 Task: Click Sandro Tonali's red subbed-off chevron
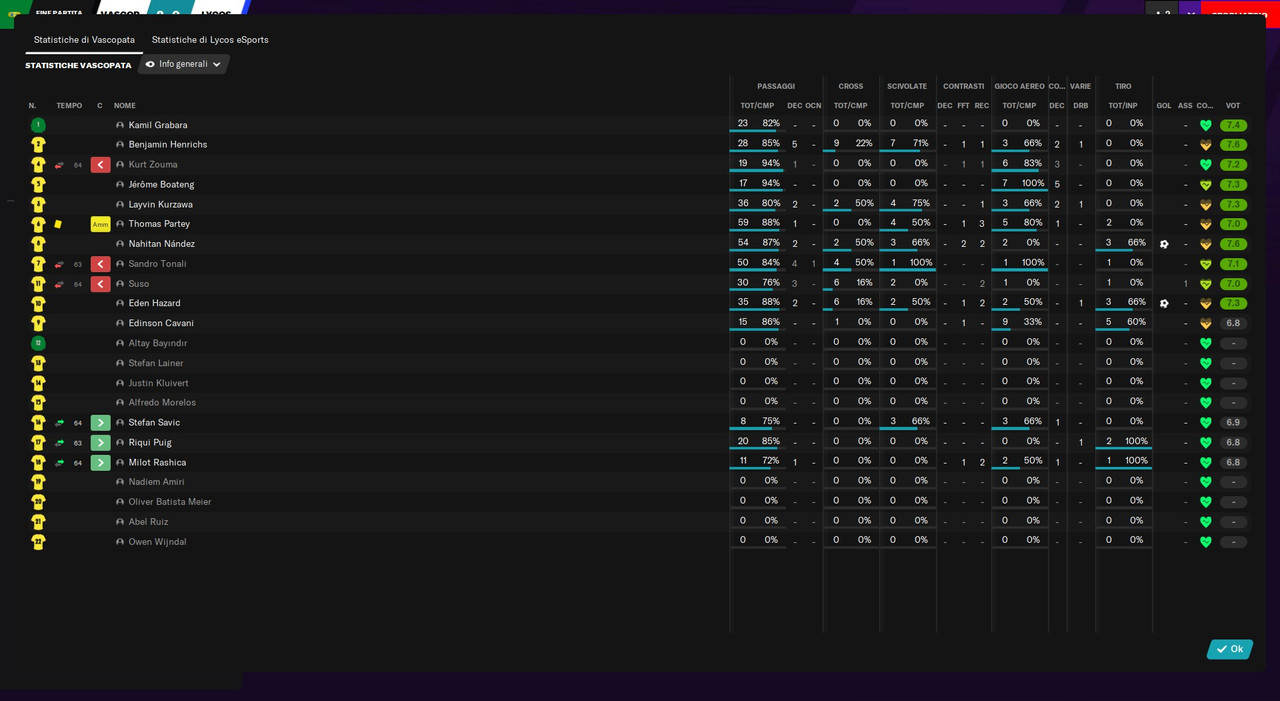(x=100, y=264)
